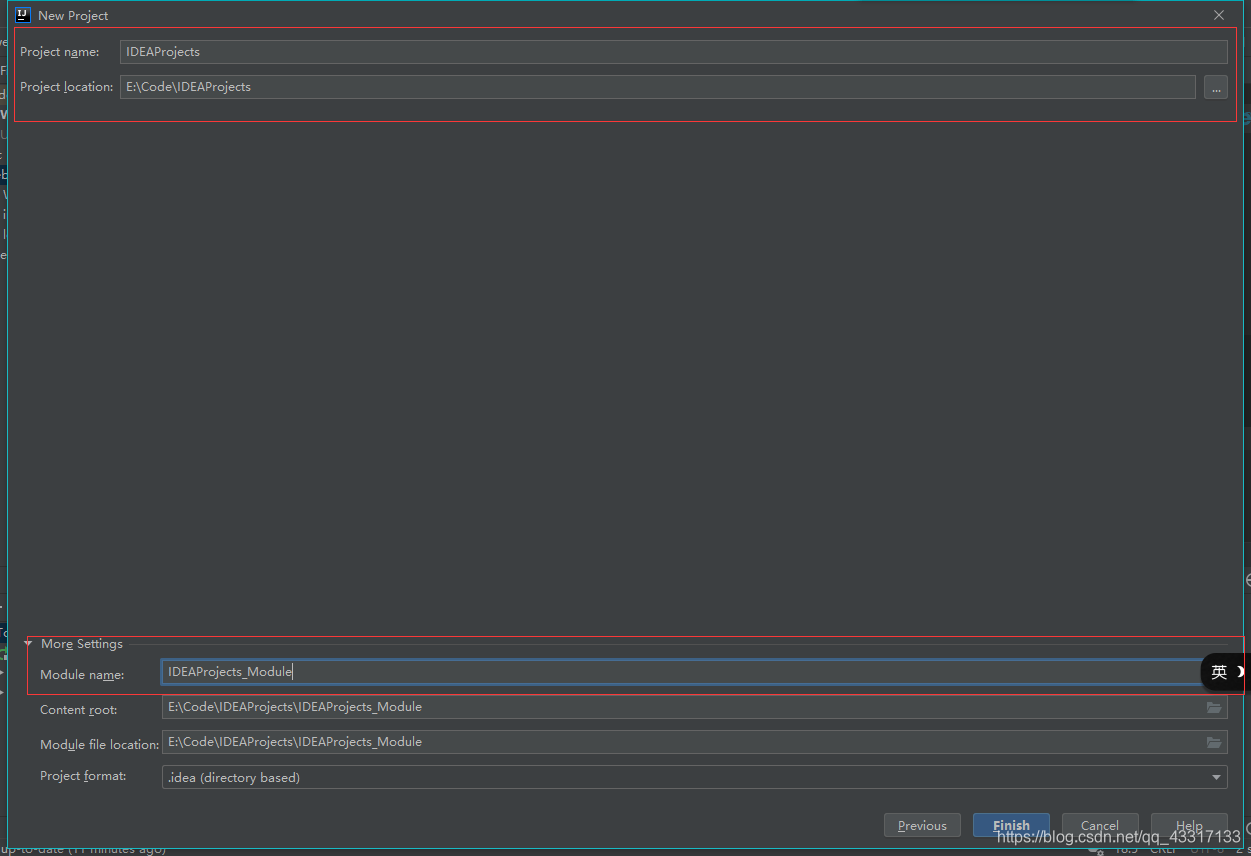Click the IntelliJ IDEA icon in title bar
Viewport: 1251px width, 856px height.
23,15
